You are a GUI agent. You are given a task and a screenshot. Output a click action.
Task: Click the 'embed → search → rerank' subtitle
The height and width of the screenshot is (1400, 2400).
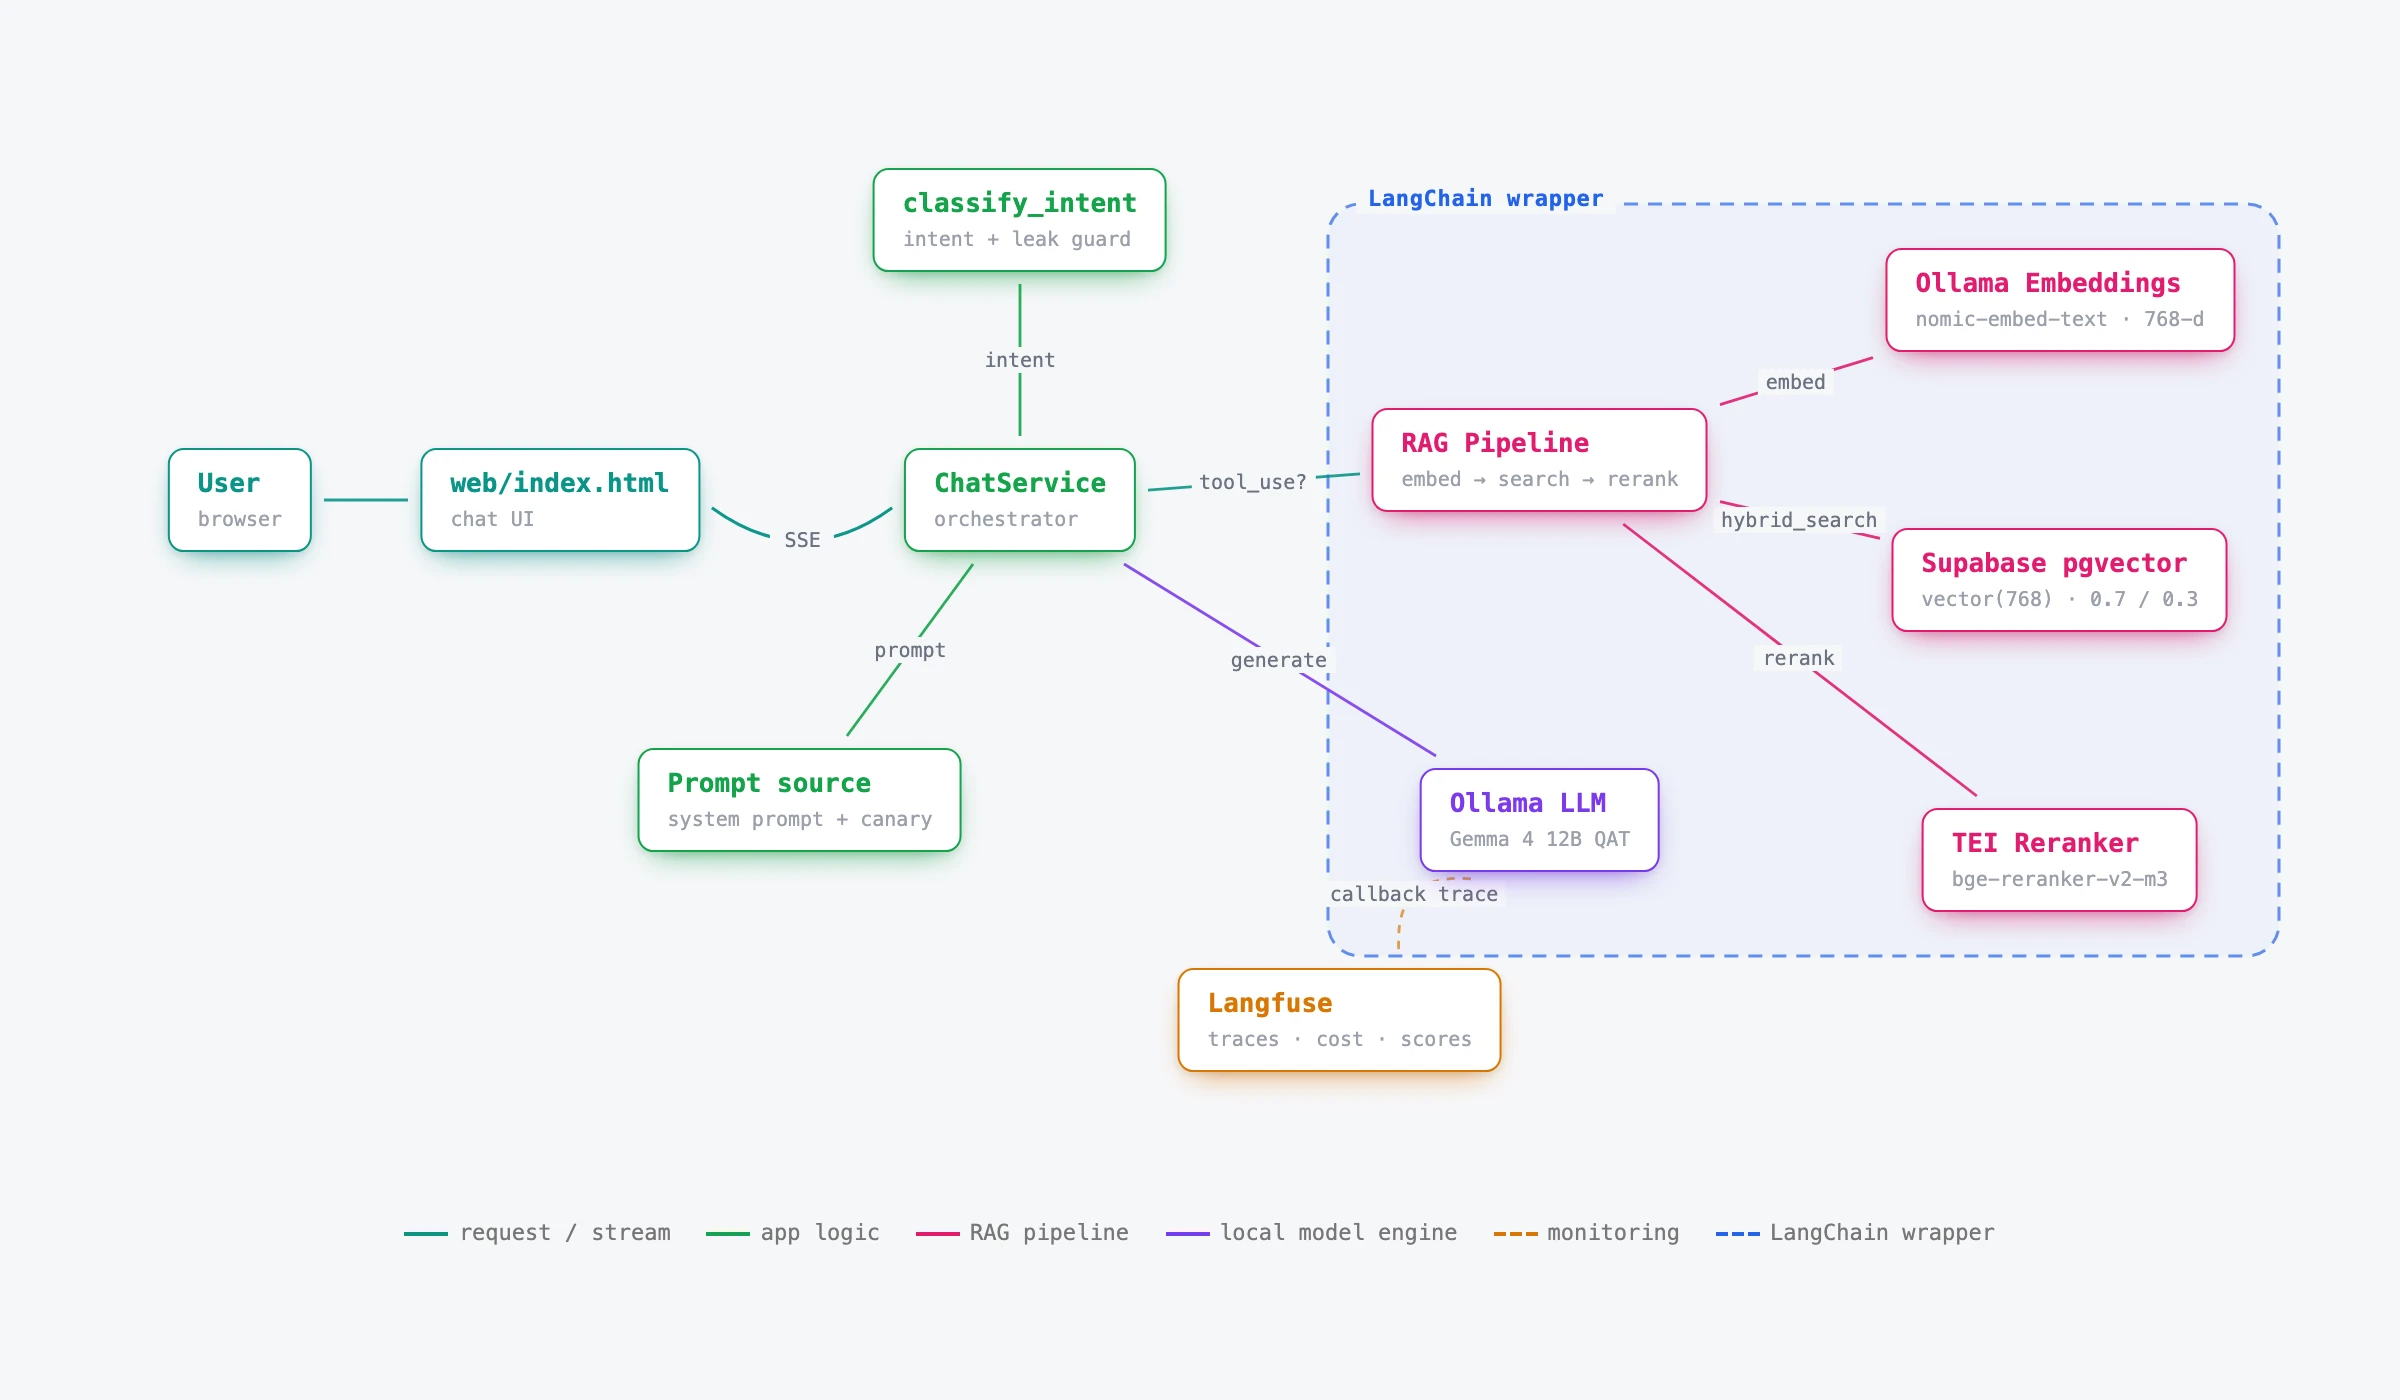(x=1539, y=479)
